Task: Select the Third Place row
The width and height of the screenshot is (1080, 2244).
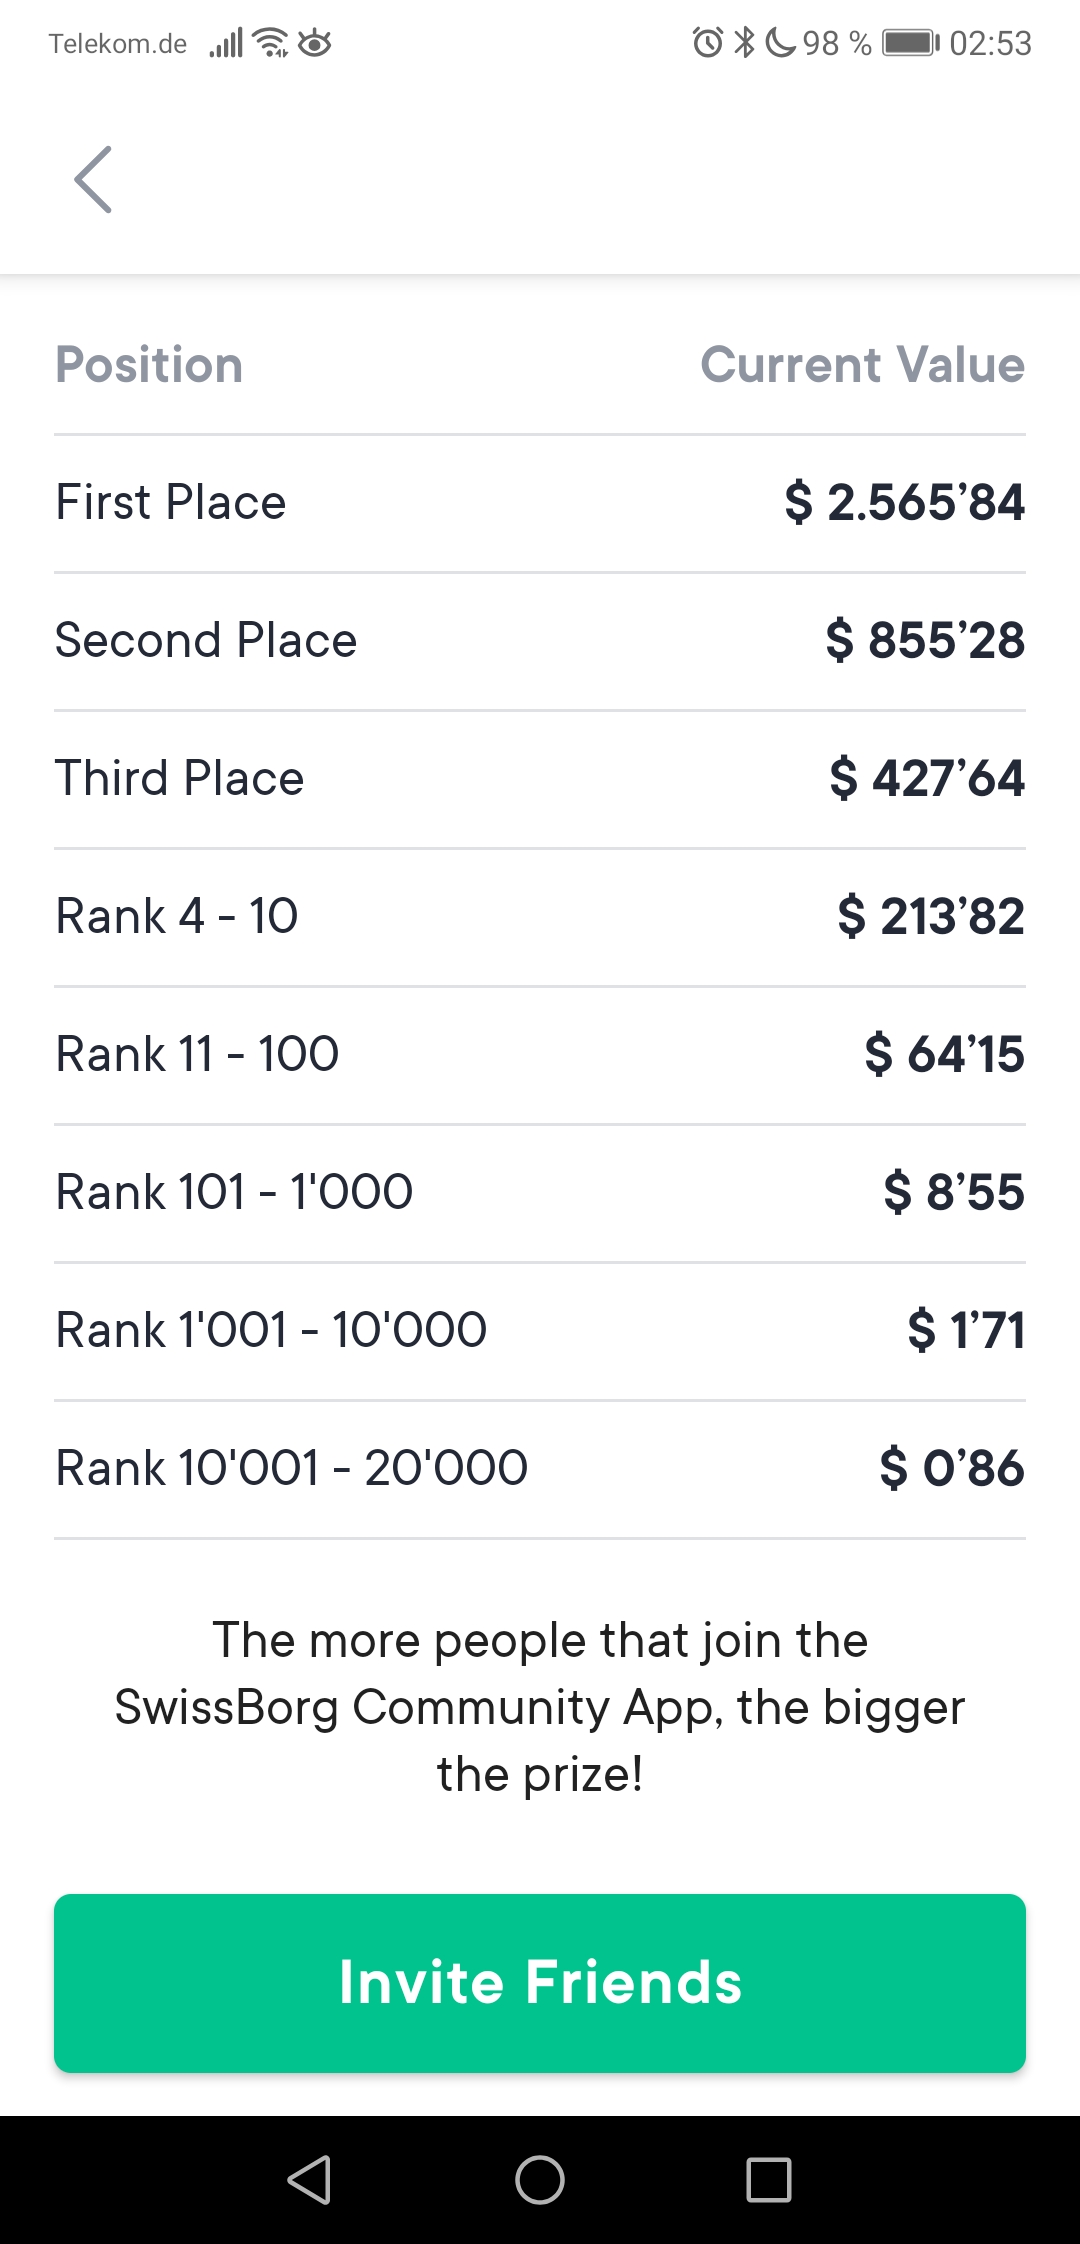Action: click(540, 779)
